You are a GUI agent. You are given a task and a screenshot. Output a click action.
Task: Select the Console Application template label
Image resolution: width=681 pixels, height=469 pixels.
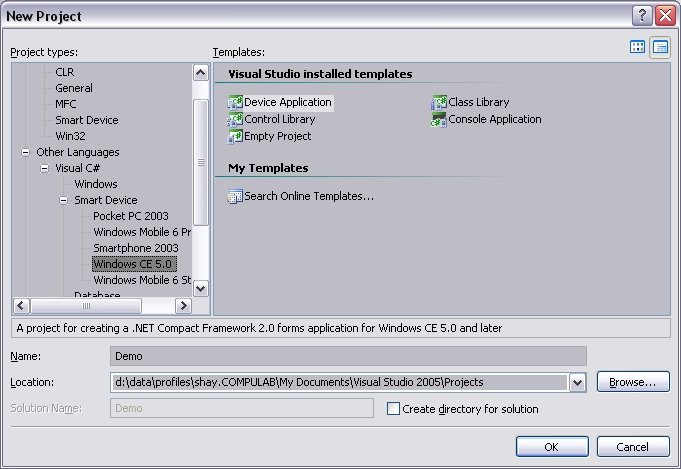click(x=495, y=119)
